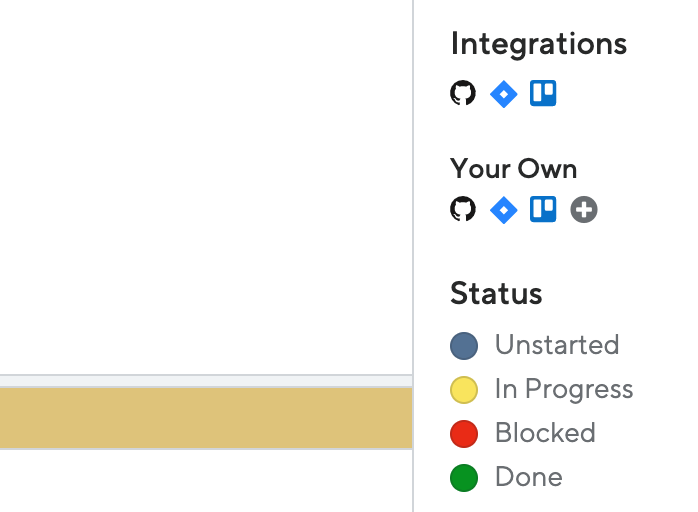Screen dimensions: 698x512
Task: Open the GitHub icon under Your Own
Action: coord(463,209)
